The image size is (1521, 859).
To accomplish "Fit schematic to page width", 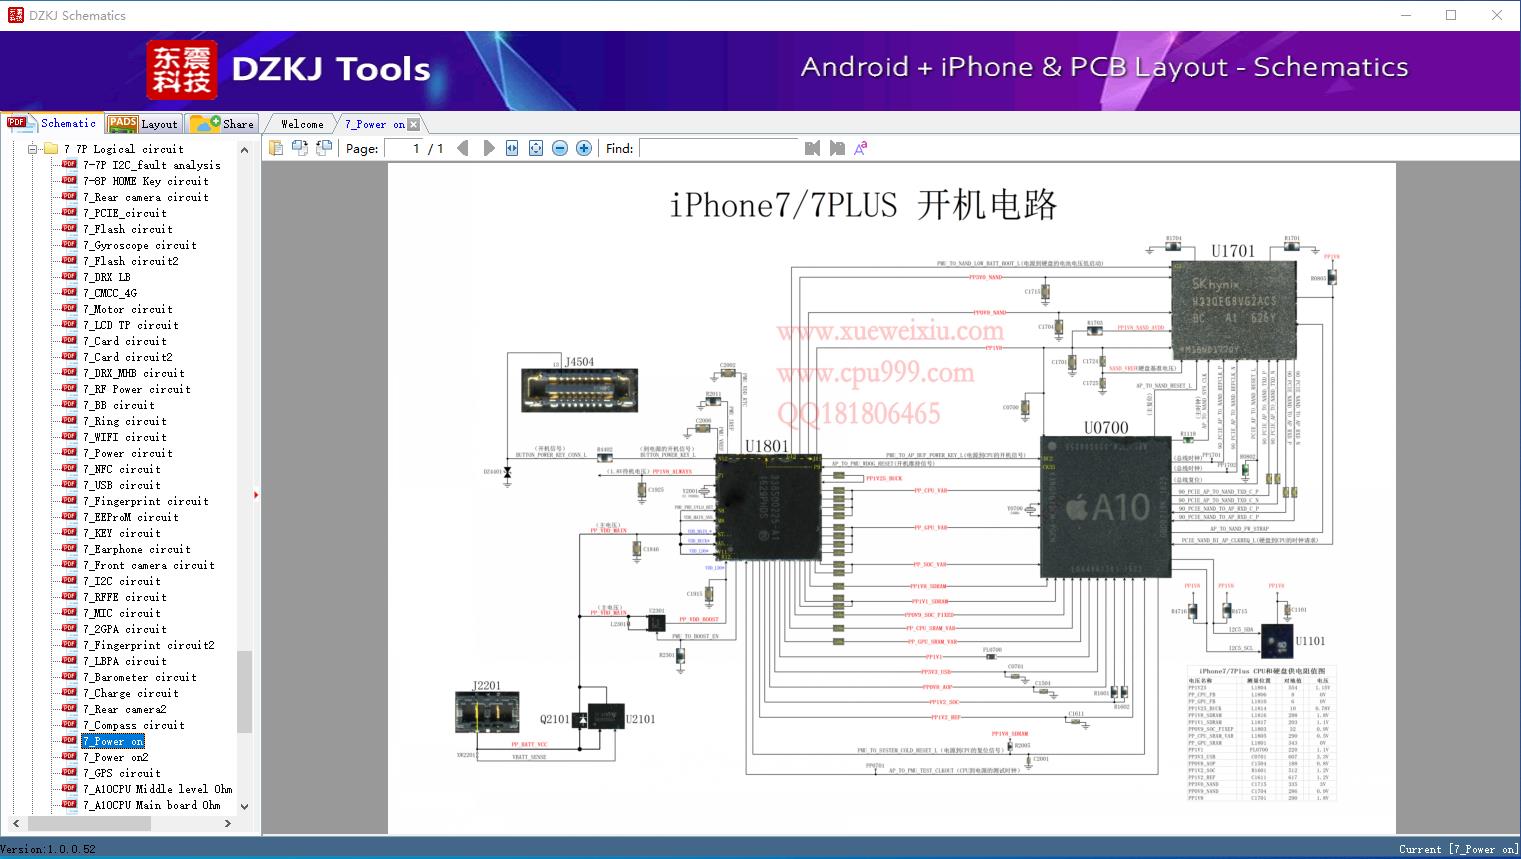I will pos(512,148).
